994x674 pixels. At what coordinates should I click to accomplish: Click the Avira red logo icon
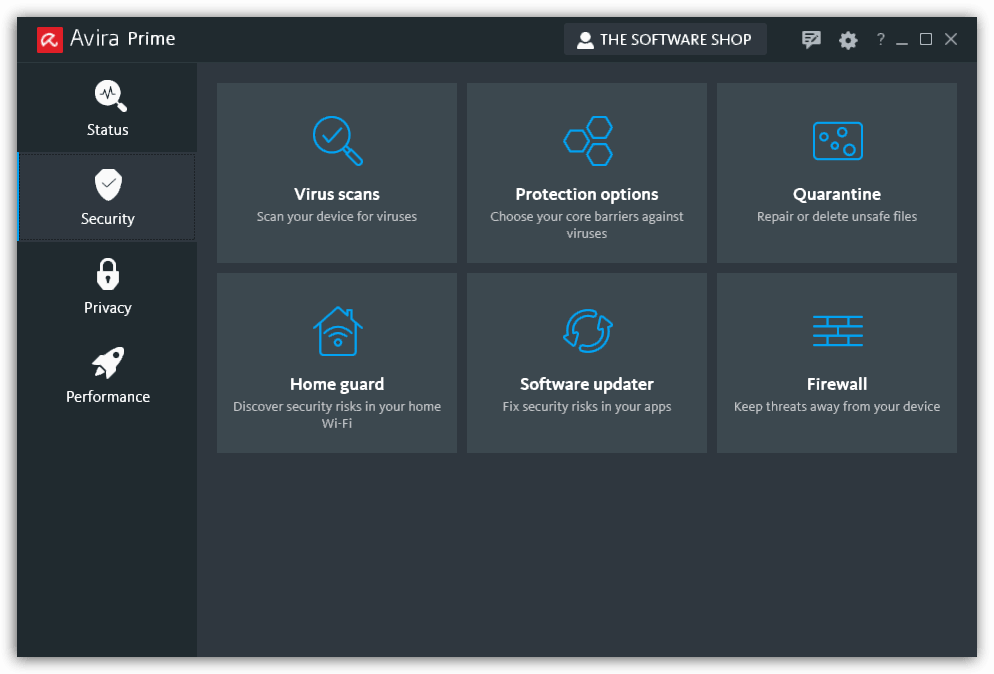50,39
